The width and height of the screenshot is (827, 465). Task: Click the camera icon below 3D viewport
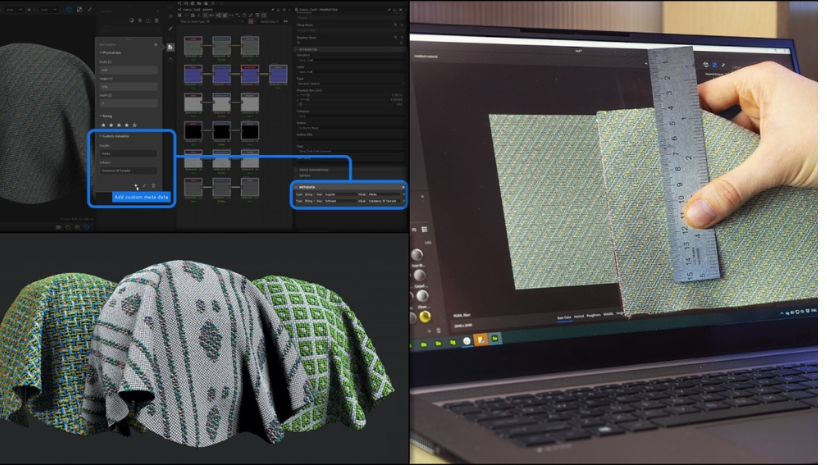point(58,227)
